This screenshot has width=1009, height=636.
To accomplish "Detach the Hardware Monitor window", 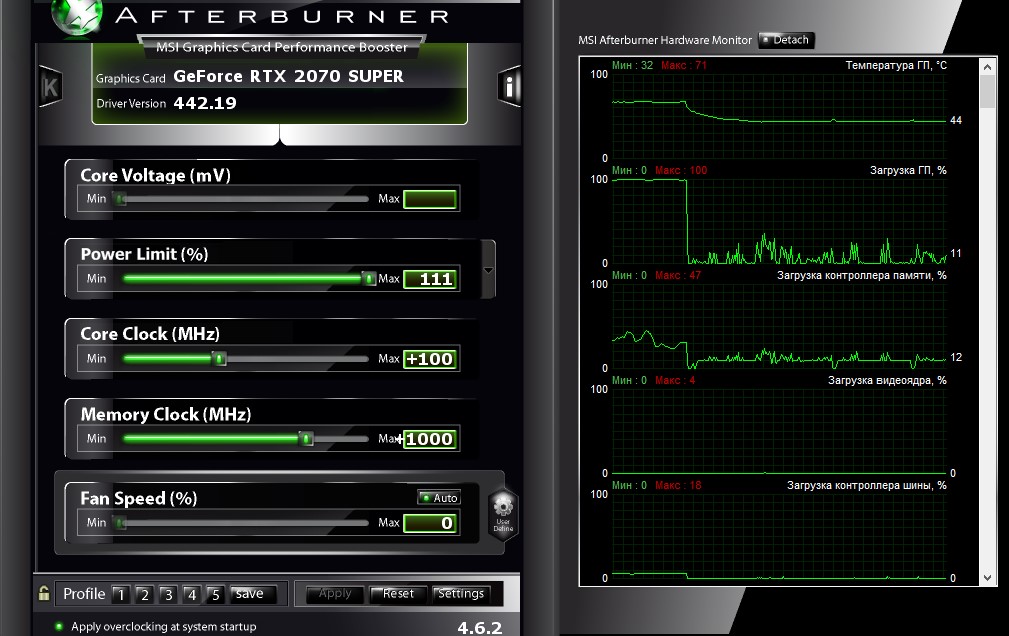I will tap(786, 40).
